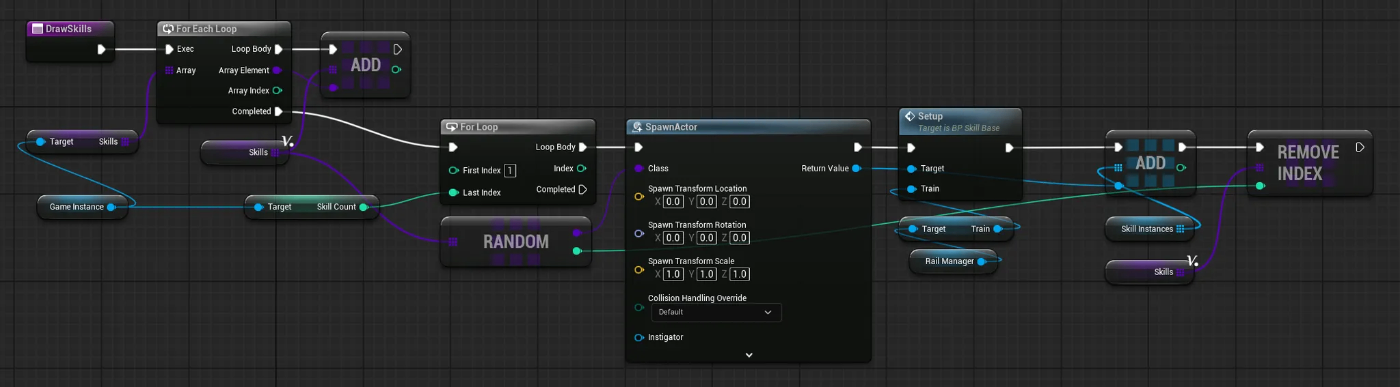Select the Spawn Transform Location pin

click(639, 196)
